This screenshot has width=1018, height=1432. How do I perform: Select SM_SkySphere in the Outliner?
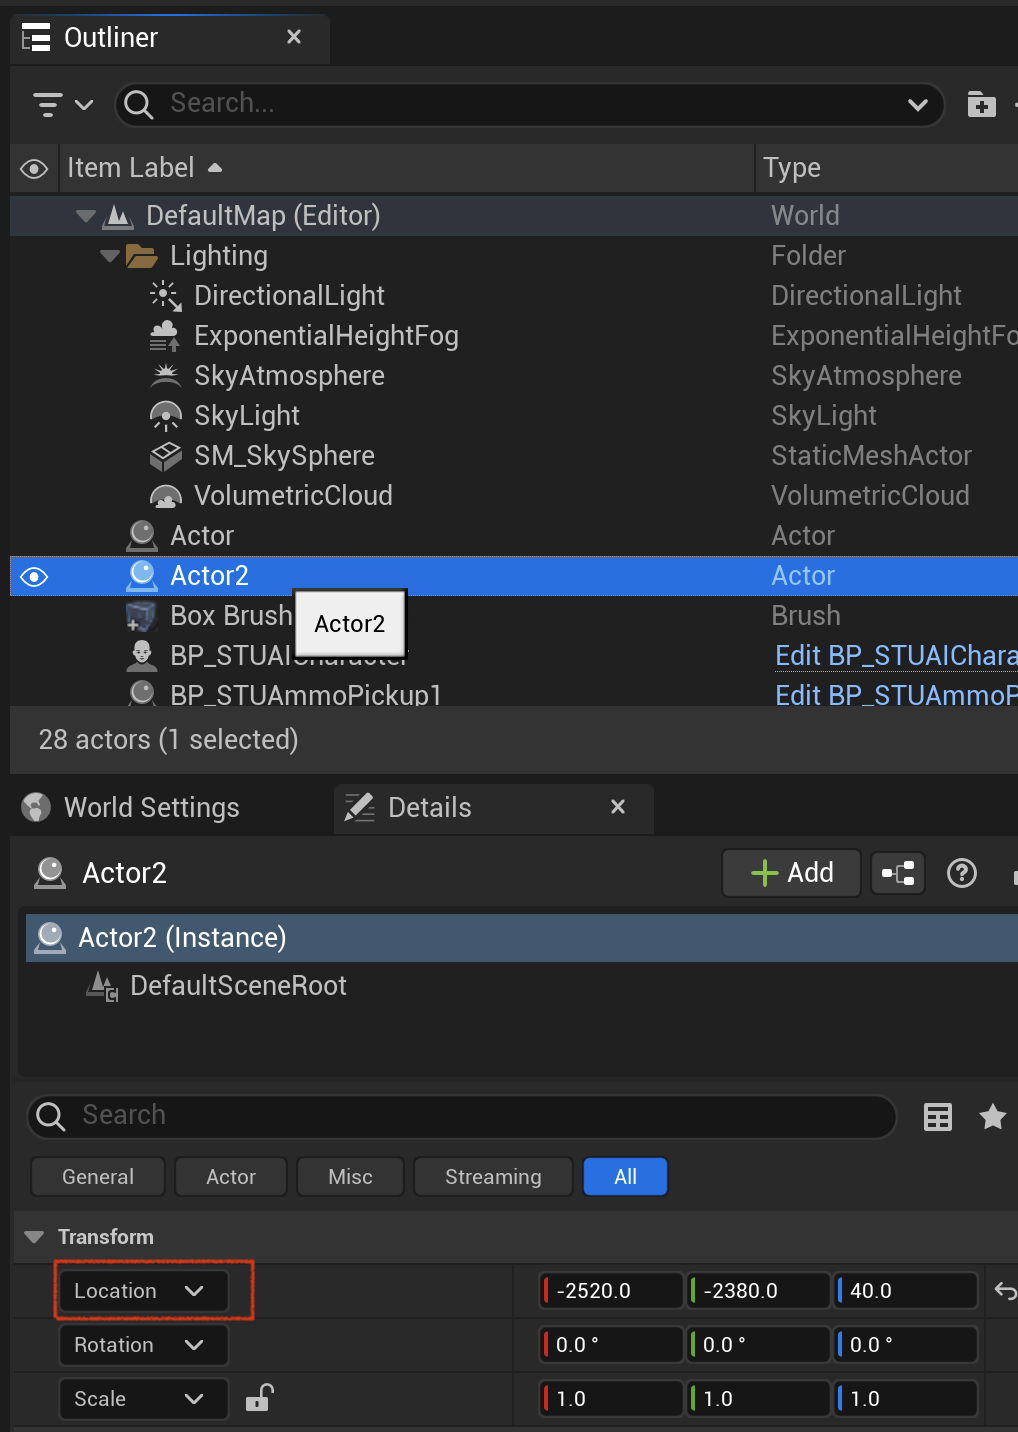pyautogui.click(x=284, y=456)
